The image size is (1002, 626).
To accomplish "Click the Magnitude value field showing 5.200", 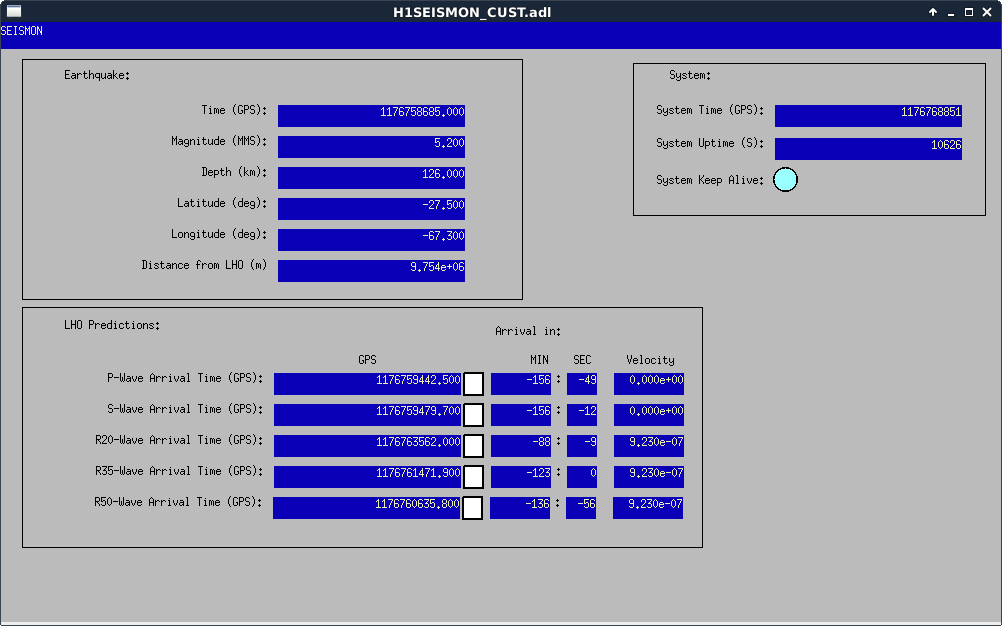I will coord(371,146).
